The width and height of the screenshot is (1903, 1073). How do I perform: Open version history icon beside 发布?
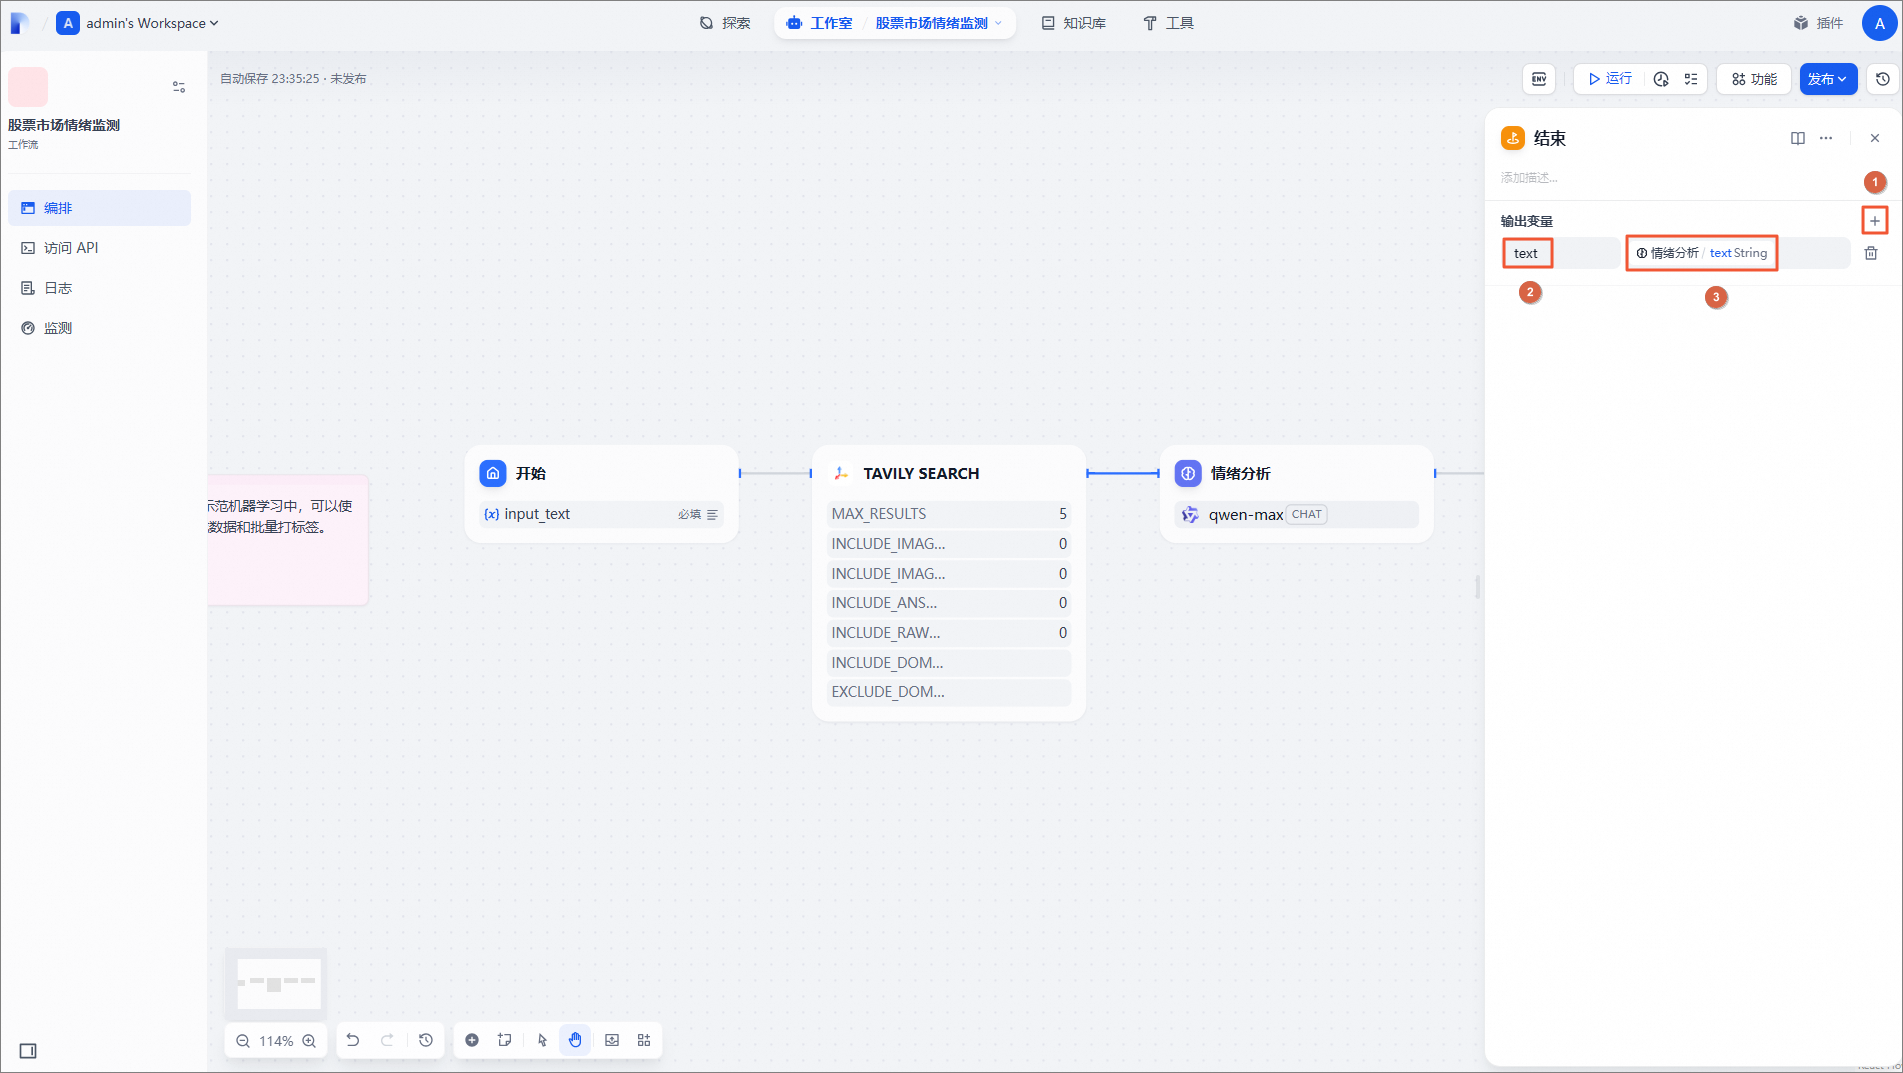pos(1883,79)
